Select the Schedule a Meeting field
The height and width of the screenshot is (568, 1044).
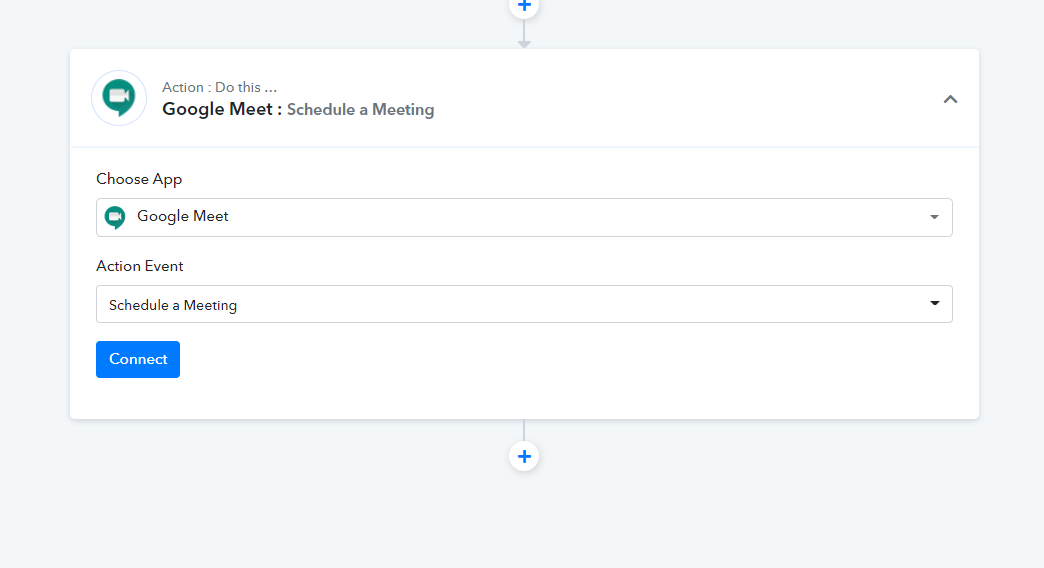click(524, 304)
